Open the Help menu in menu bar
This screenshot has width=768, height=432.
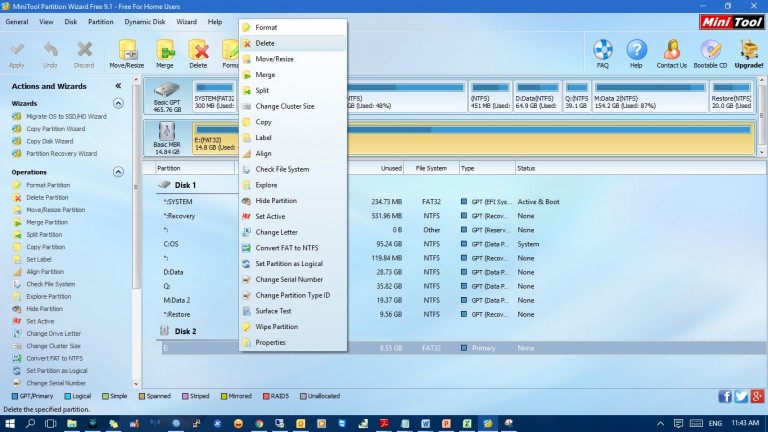(x=215, y=22)
